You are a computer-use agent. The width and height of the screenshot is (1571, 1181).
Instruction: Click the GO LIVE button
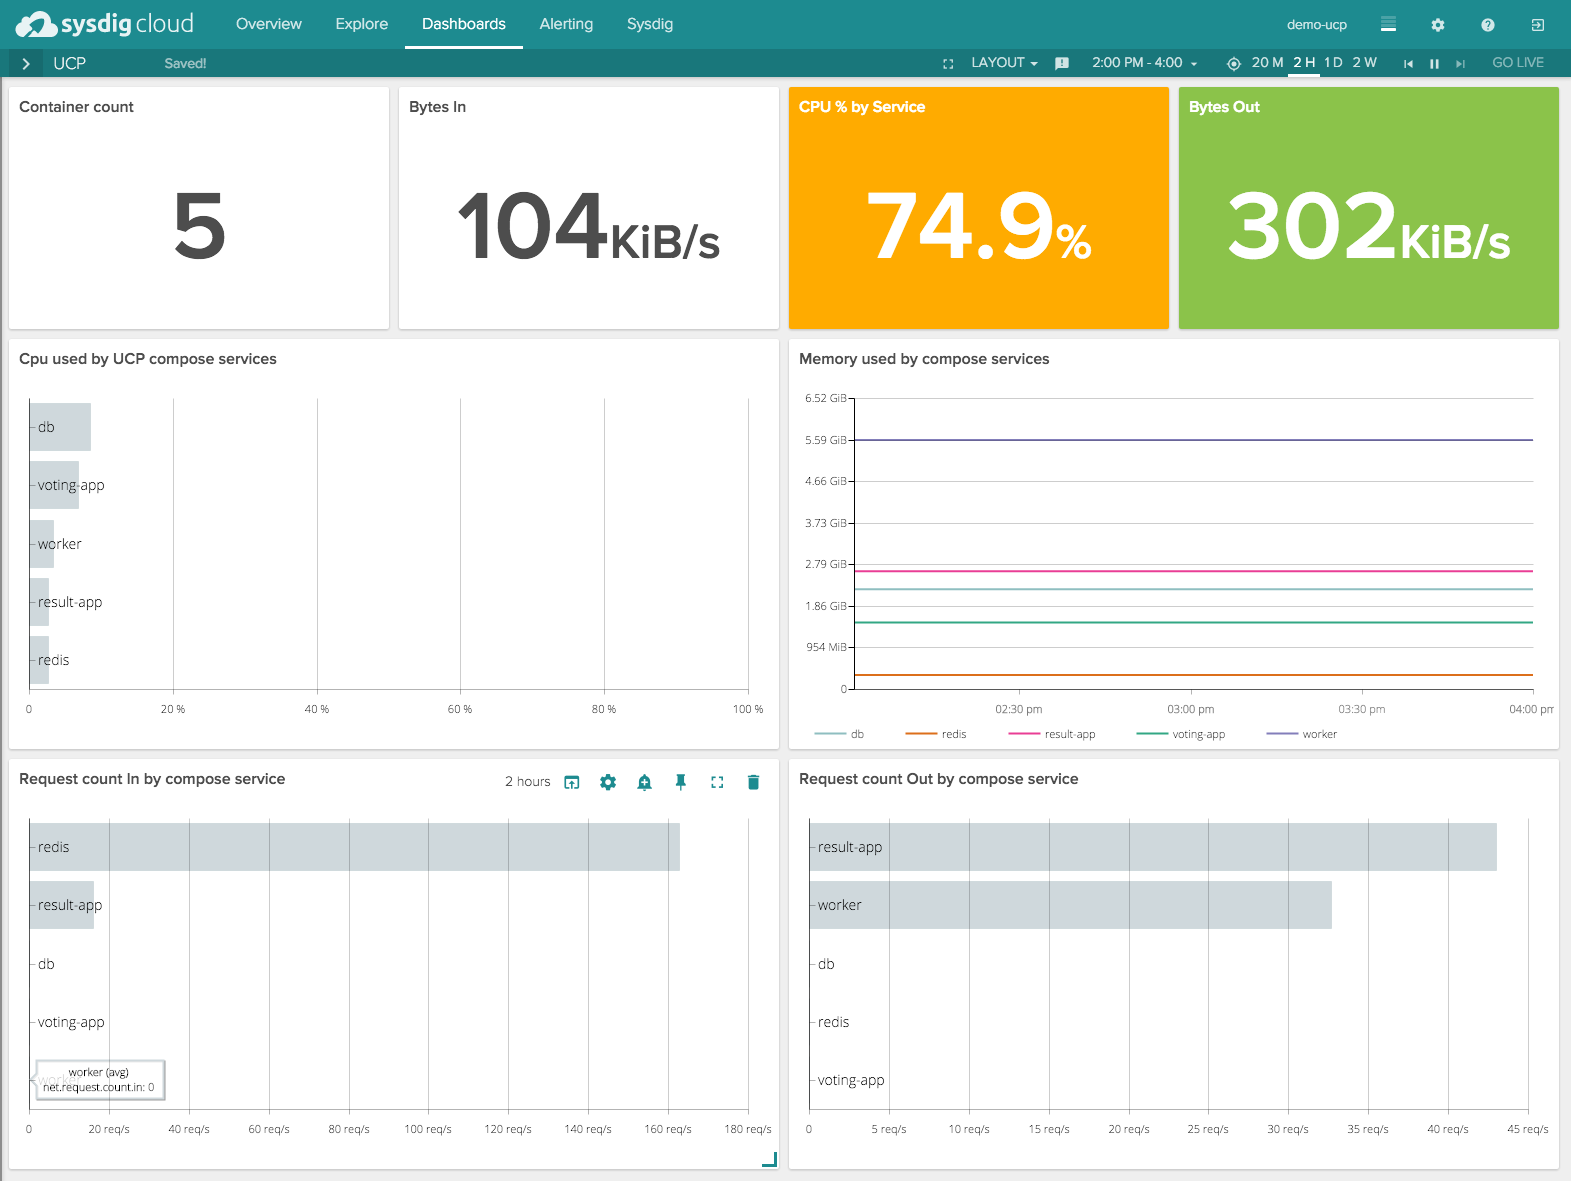[x=1517, y=63]
